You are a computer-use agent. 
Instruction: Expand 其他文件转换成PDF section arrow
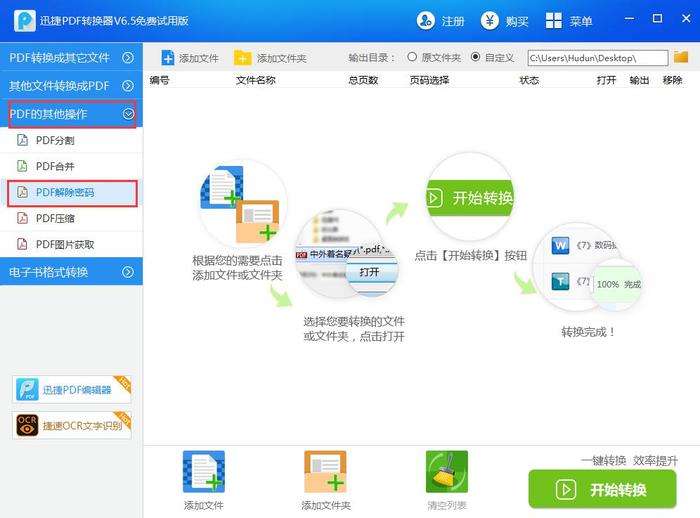(128, 86)
